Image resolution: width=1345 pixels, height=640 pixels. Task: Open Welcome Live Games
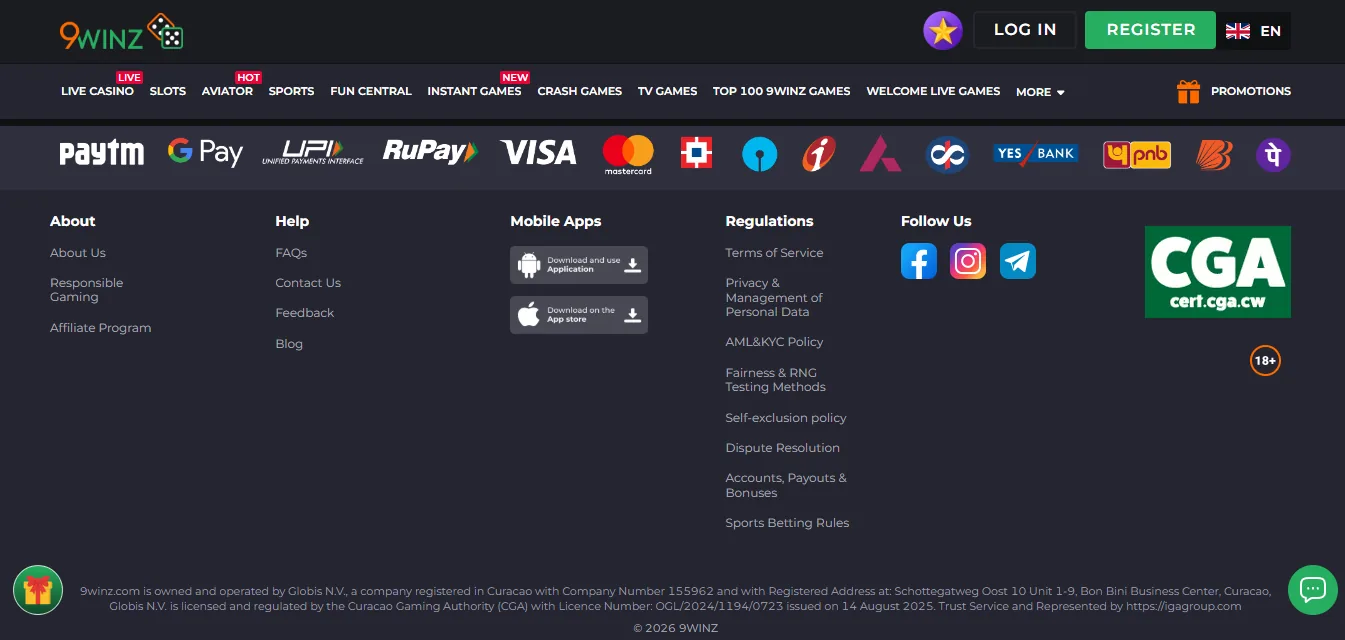coord(933,91)
